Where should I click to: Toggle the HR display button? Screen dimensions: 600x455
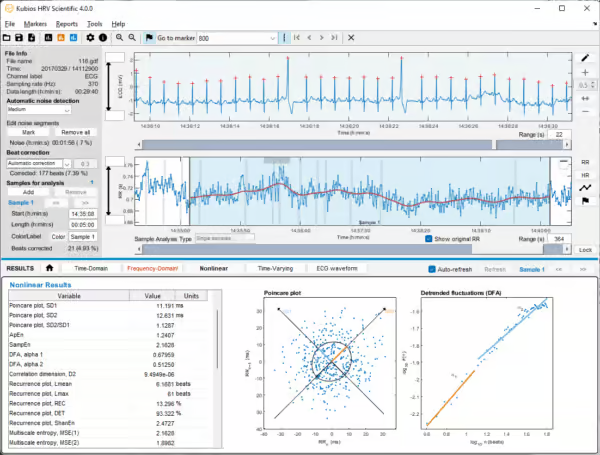(x=585, y=174)
